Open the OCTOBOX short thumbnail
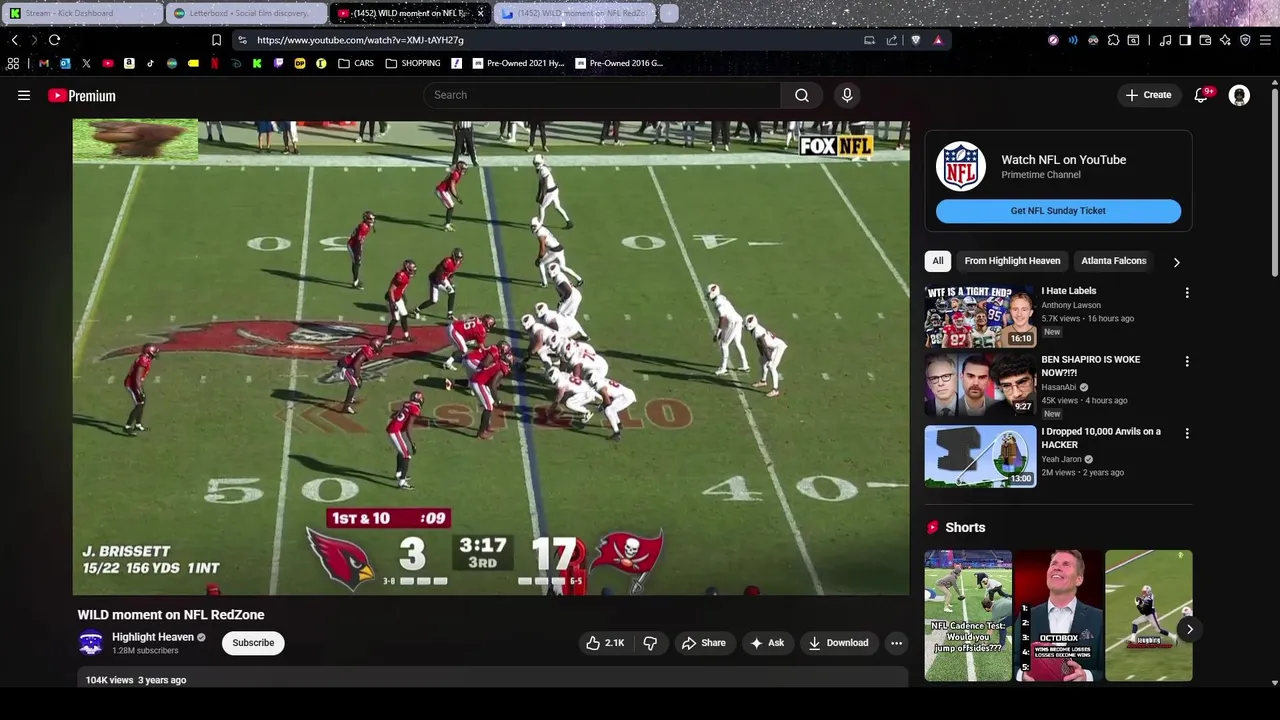The width and height of the screenshot is (1280, 720). (x=1058, y=615)
